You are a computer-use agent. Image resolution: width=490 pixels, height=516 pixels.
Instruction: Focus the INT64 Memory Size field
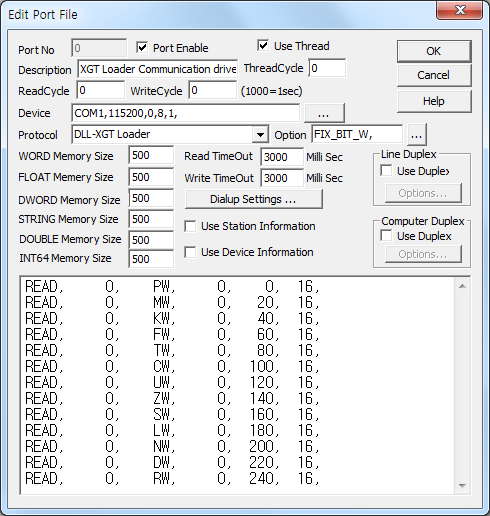pyautogui.click(x=151, y=259)
